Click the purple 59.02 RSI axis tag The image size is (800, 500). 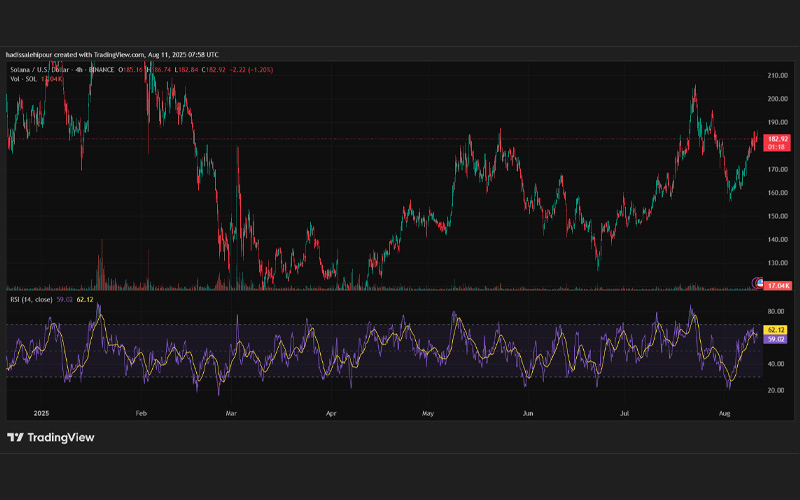tap(776, 339)
